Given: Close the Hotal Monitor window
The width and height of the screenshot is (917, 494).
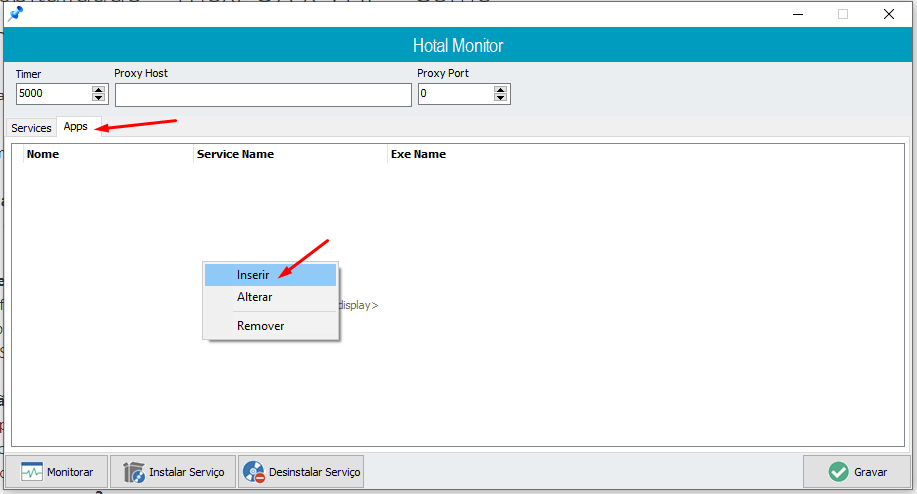Looking at the screenshot, I should pyautogui.click(x=888, y=14).
